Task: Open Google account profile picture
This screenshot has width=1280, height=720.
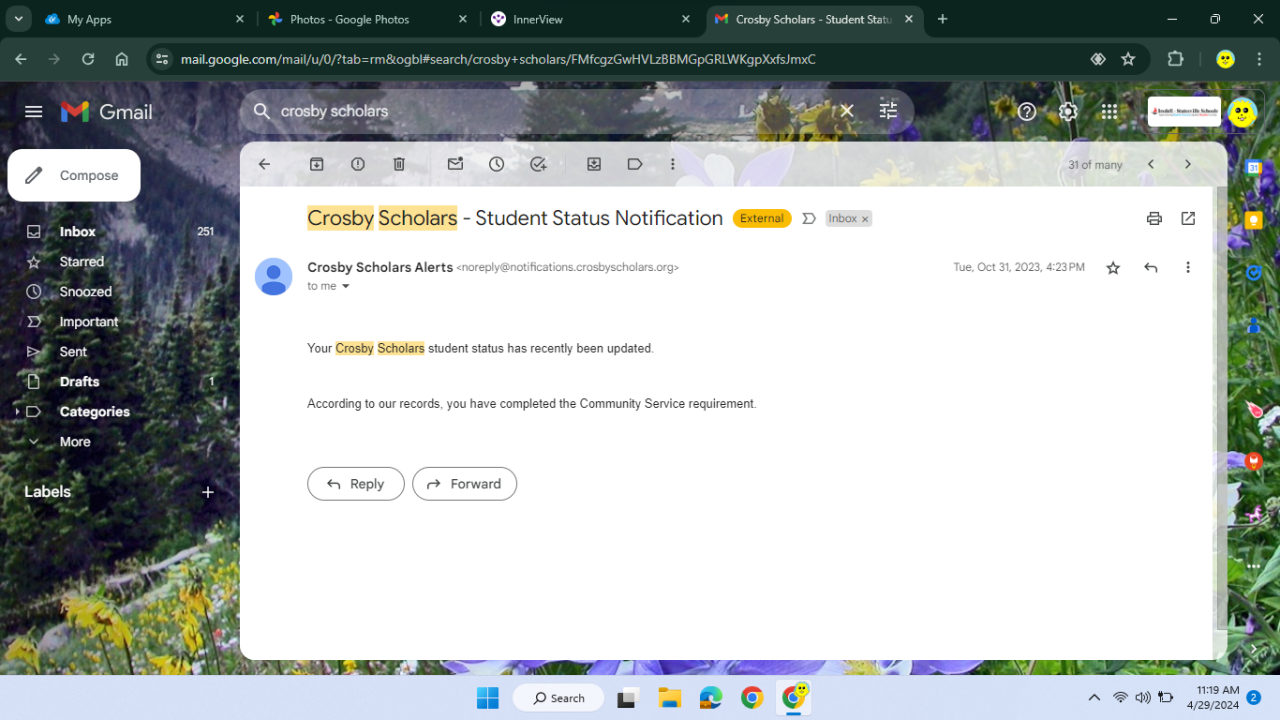Action: (1241, 112)
